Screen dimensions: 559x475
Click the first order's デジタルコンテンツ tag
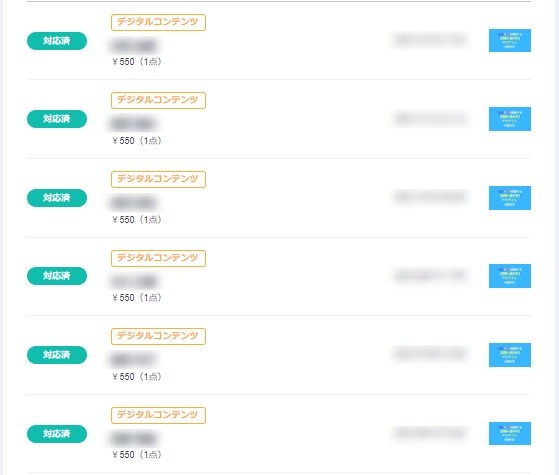tap(158, 22)
